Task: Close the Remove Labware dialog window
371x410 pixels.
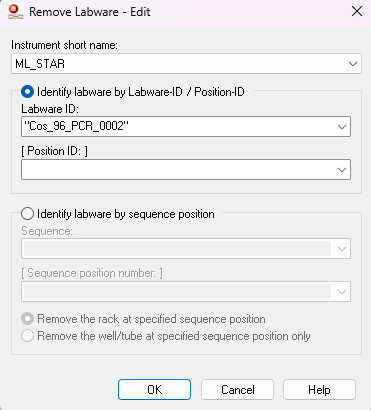Action: click(x=357, y=12)
